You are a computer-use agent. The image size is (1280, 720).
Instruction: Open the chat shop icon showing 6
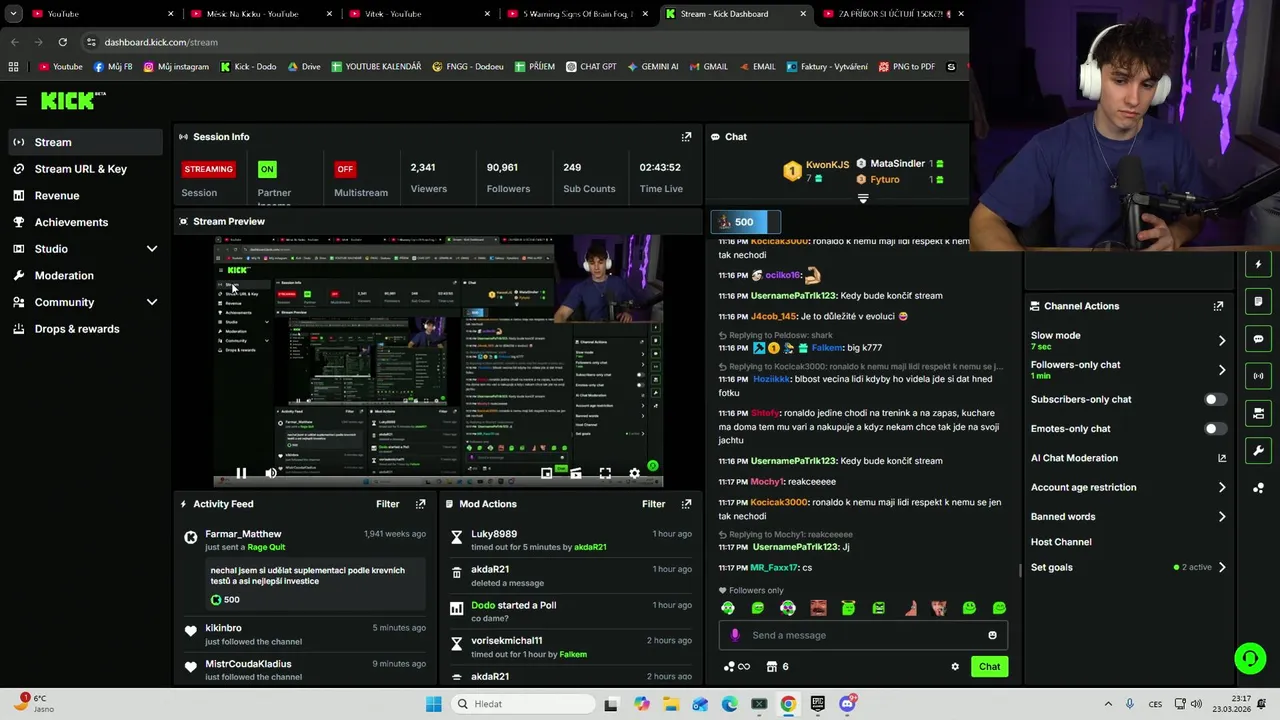[777, 667]
